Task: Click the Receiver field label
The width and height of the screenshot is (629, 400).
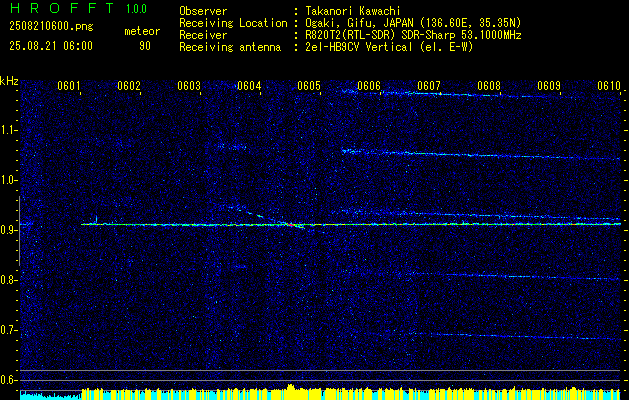Action: pos(203,35)
